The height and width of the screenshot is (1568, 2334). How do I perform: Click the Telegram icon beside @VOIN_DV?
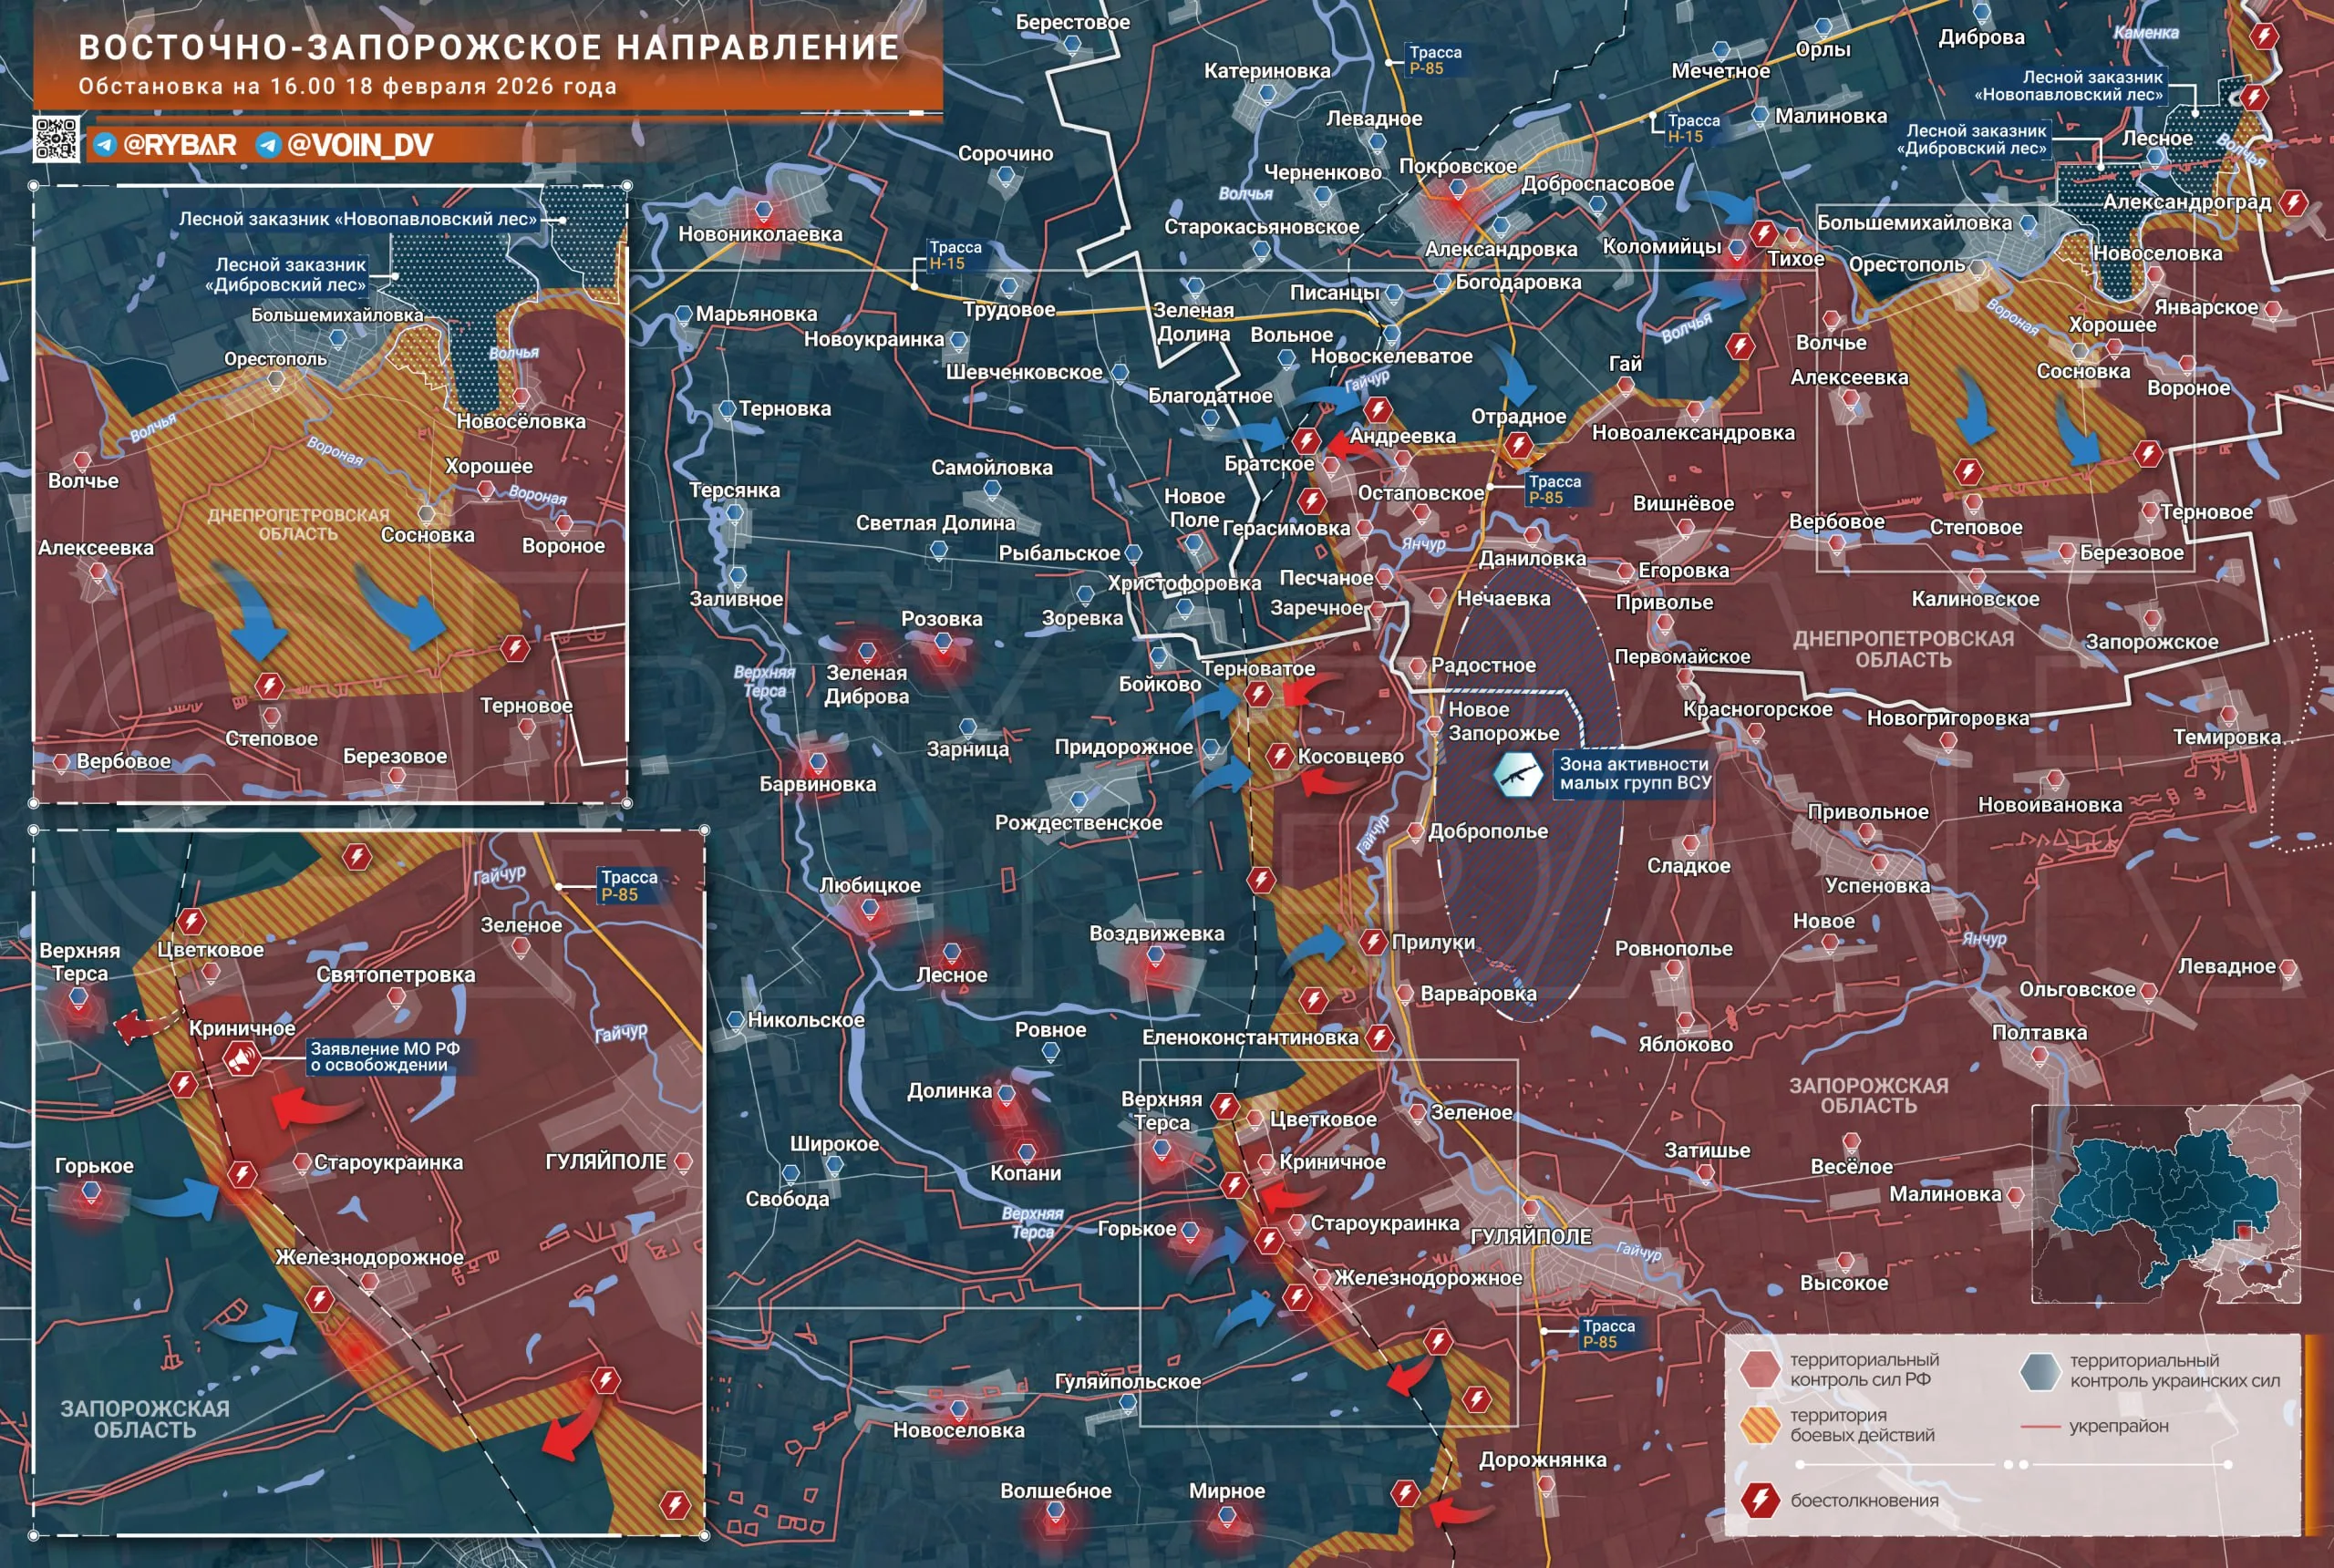268,145
